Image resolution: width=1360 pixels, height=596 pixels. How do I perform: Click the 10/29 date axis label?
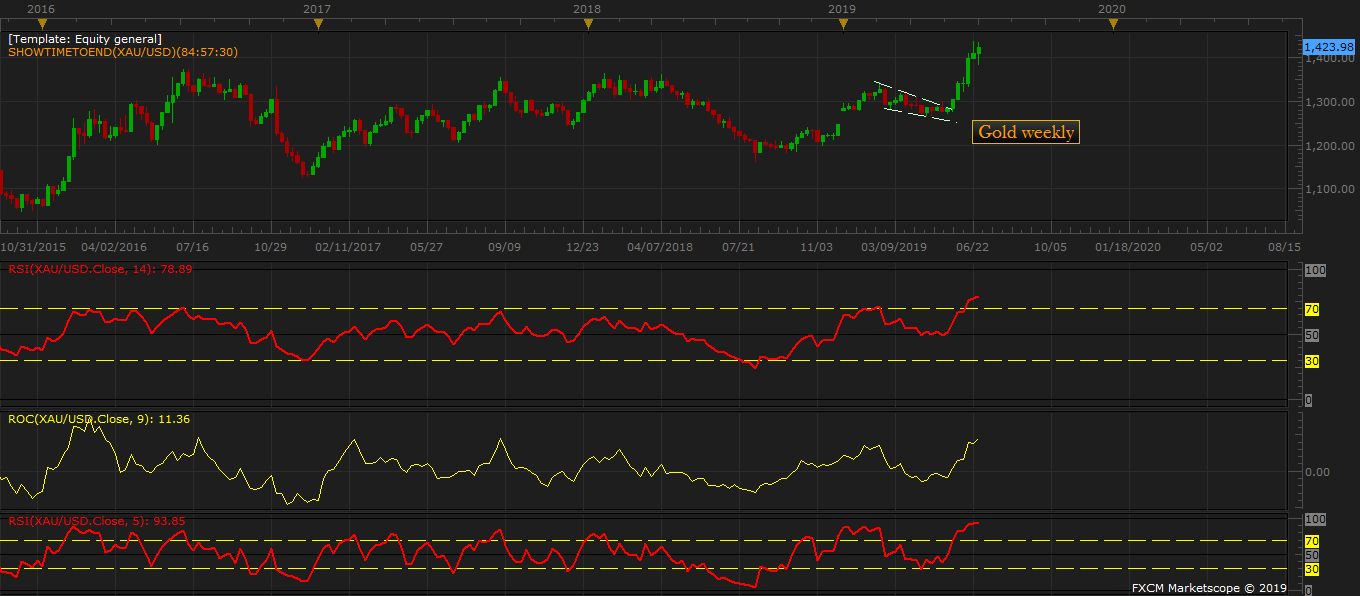pos(271,246)
